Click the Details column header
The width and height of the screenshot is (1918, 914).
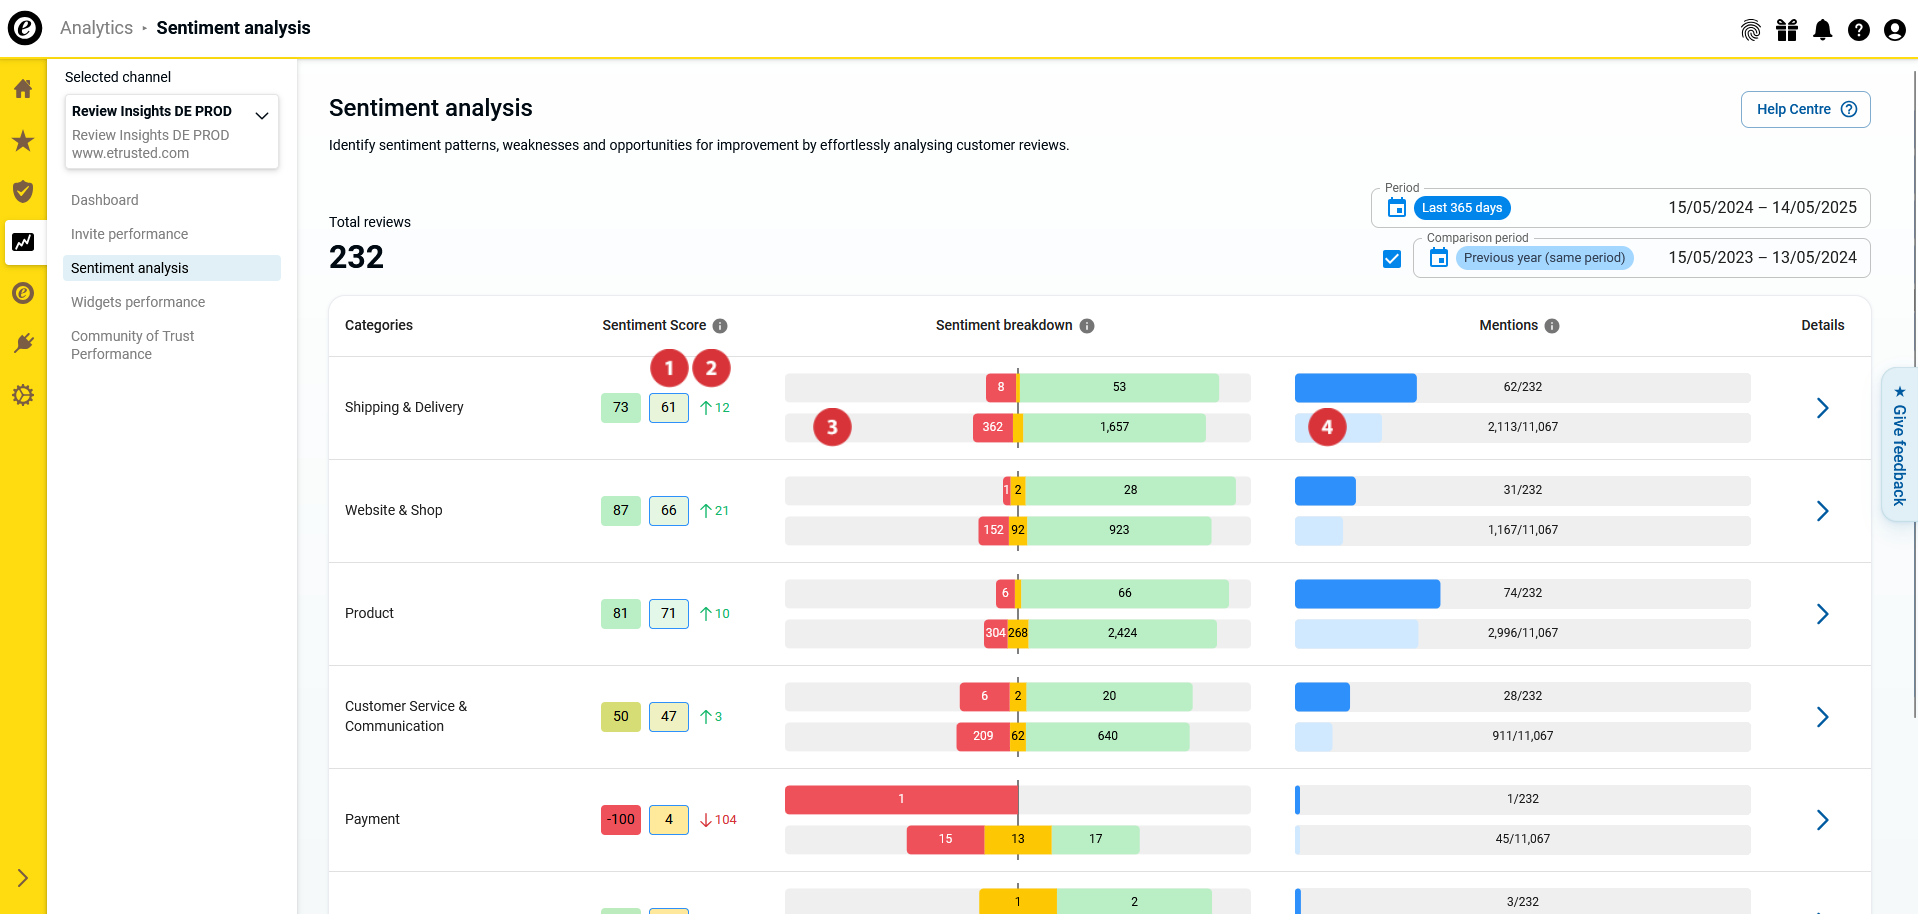pos(1823,326)
